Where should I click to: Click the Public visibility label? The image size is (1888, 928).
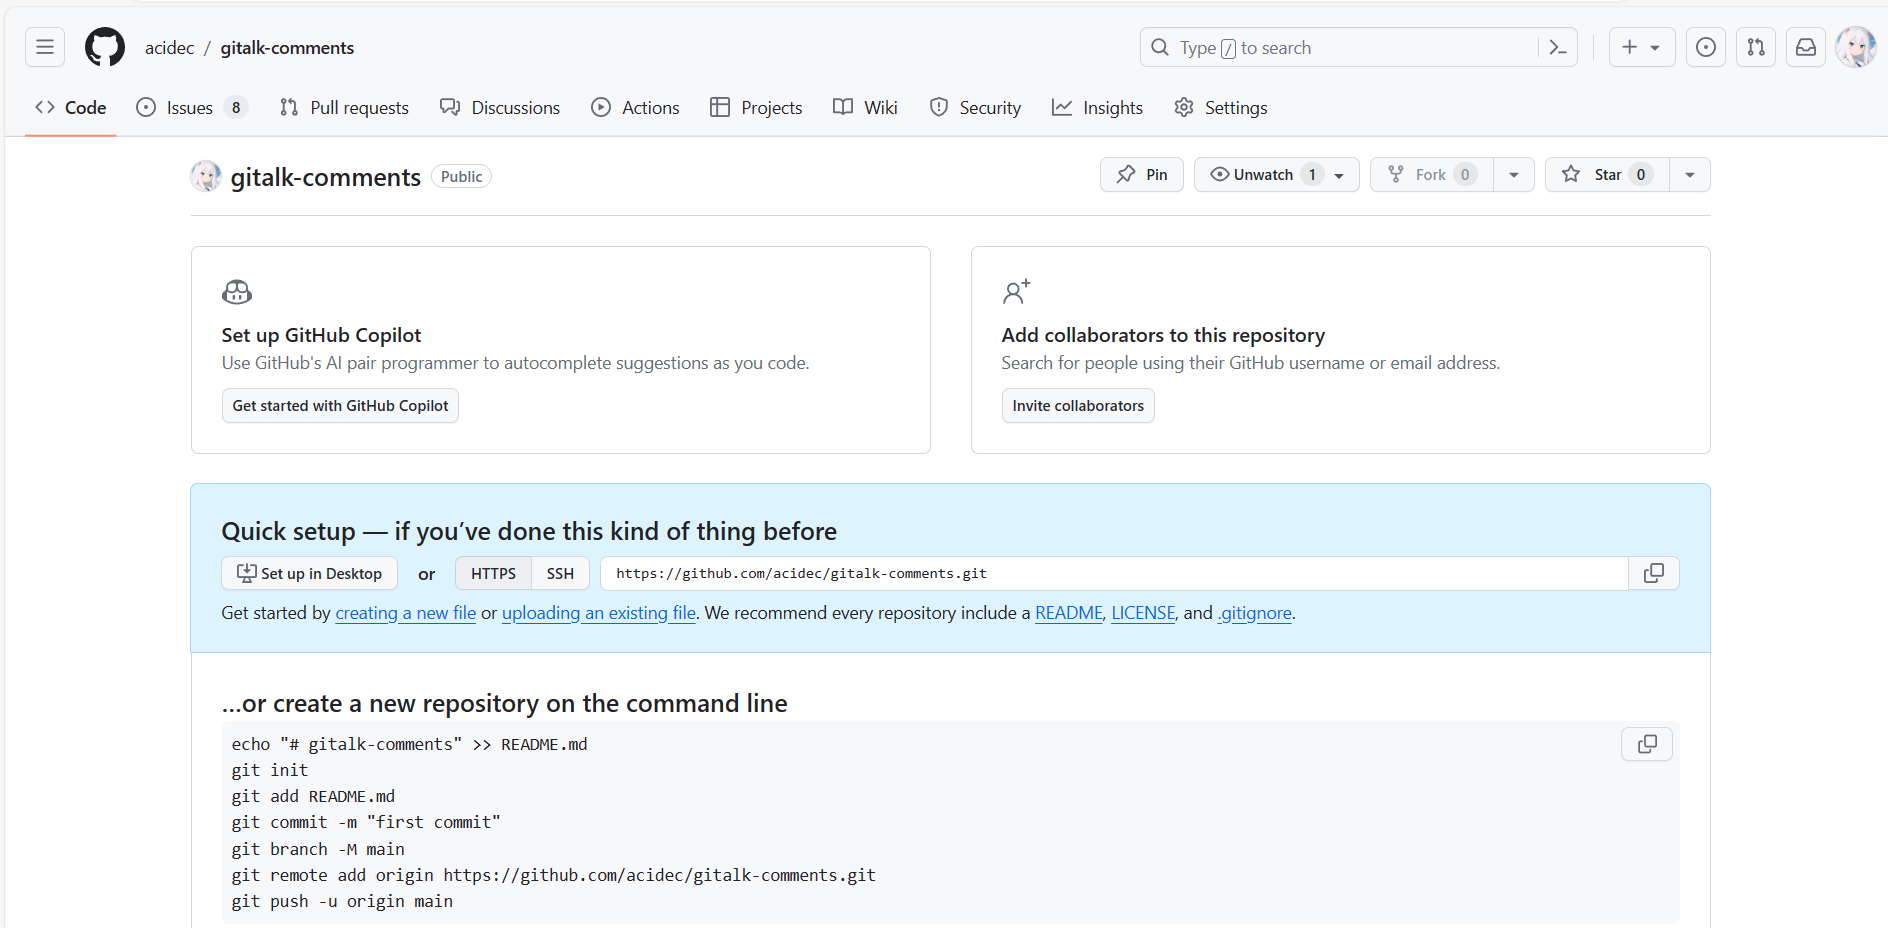click(x=461, y=176)
